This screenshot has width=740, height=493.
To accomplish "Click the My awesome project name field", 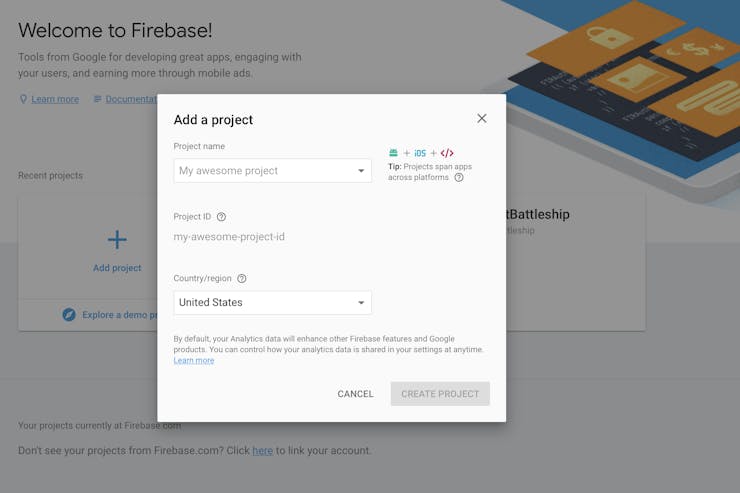I will 272,171.
